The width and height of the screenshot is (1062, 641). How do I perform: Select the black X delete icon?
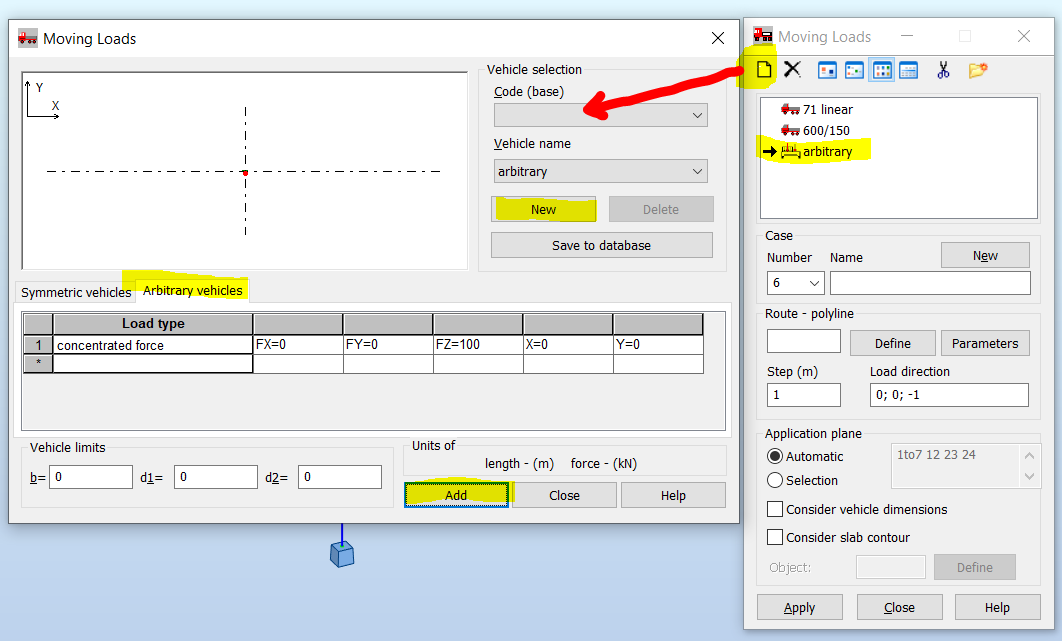click(793, 69)
